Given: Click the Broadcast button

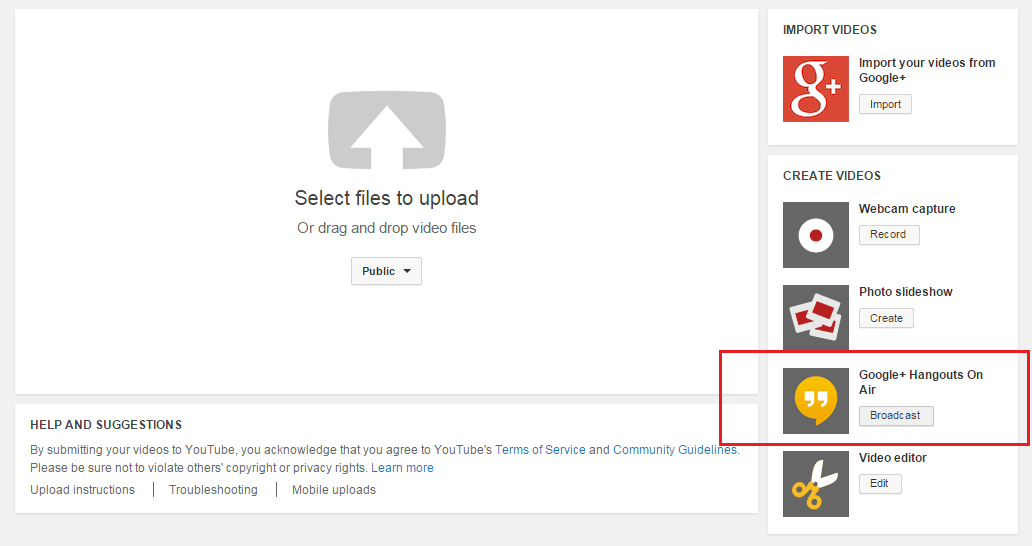Looking at the screenshot, I should click(x=896, y=415).
